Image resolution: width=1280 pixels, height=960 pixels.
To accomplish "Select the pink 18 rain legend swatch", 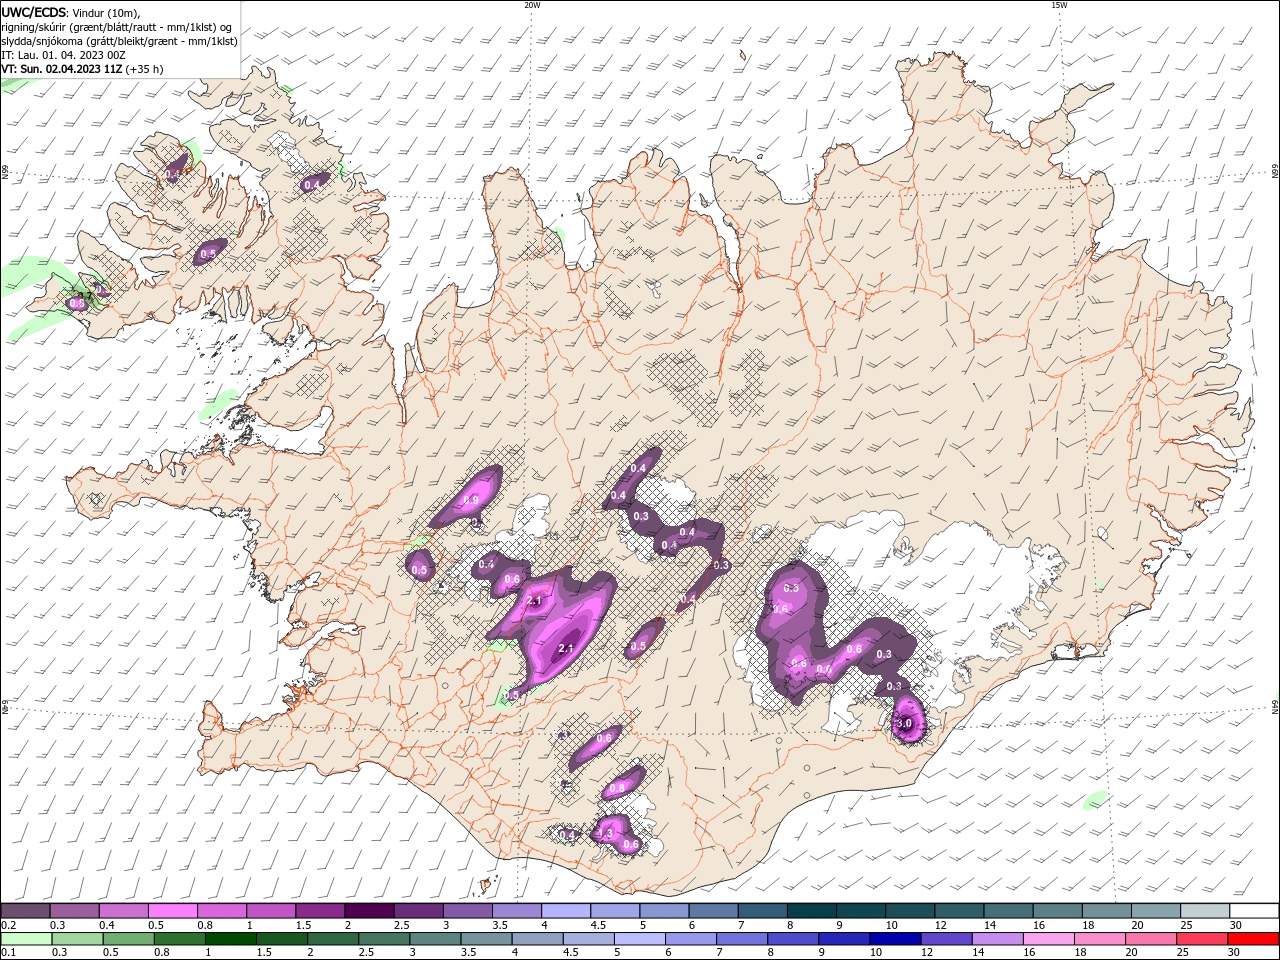I will (1100, 939).
